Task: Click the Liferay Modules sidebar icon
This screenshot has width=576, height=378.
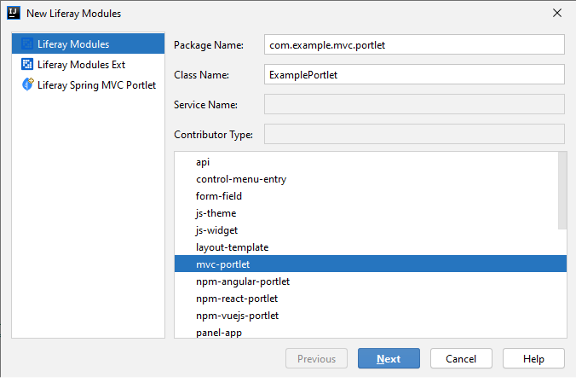Action: click(x=27, y=44)
